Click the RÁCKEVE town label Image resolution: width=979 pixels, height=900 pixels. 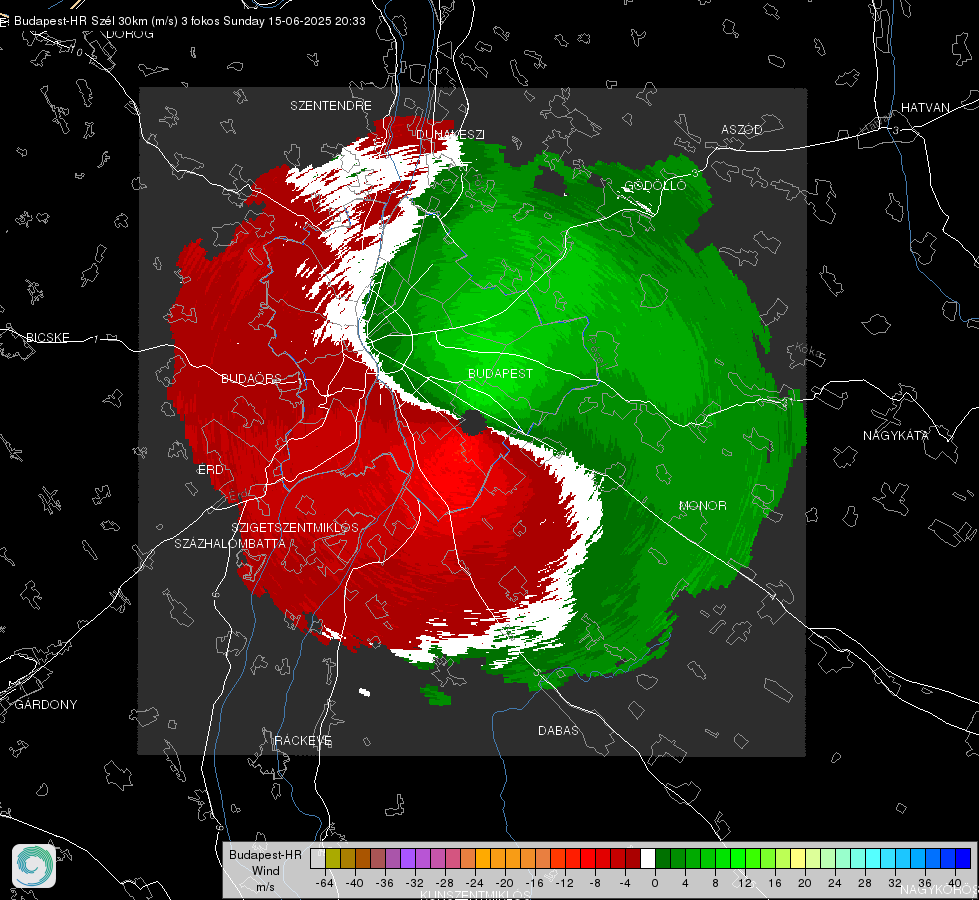point(303,741)
